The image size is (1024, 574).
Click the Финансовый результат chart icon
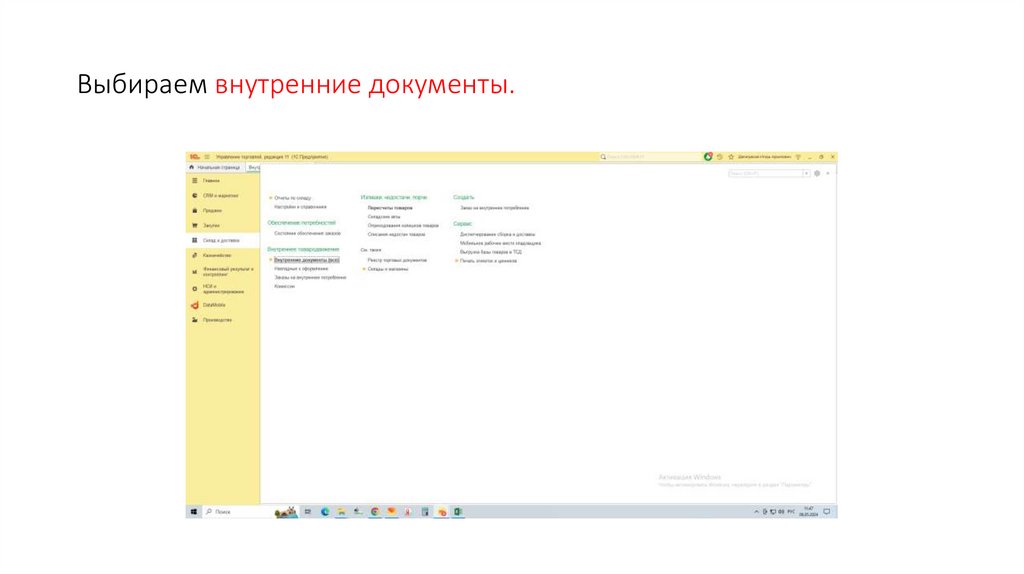(195, 272)
